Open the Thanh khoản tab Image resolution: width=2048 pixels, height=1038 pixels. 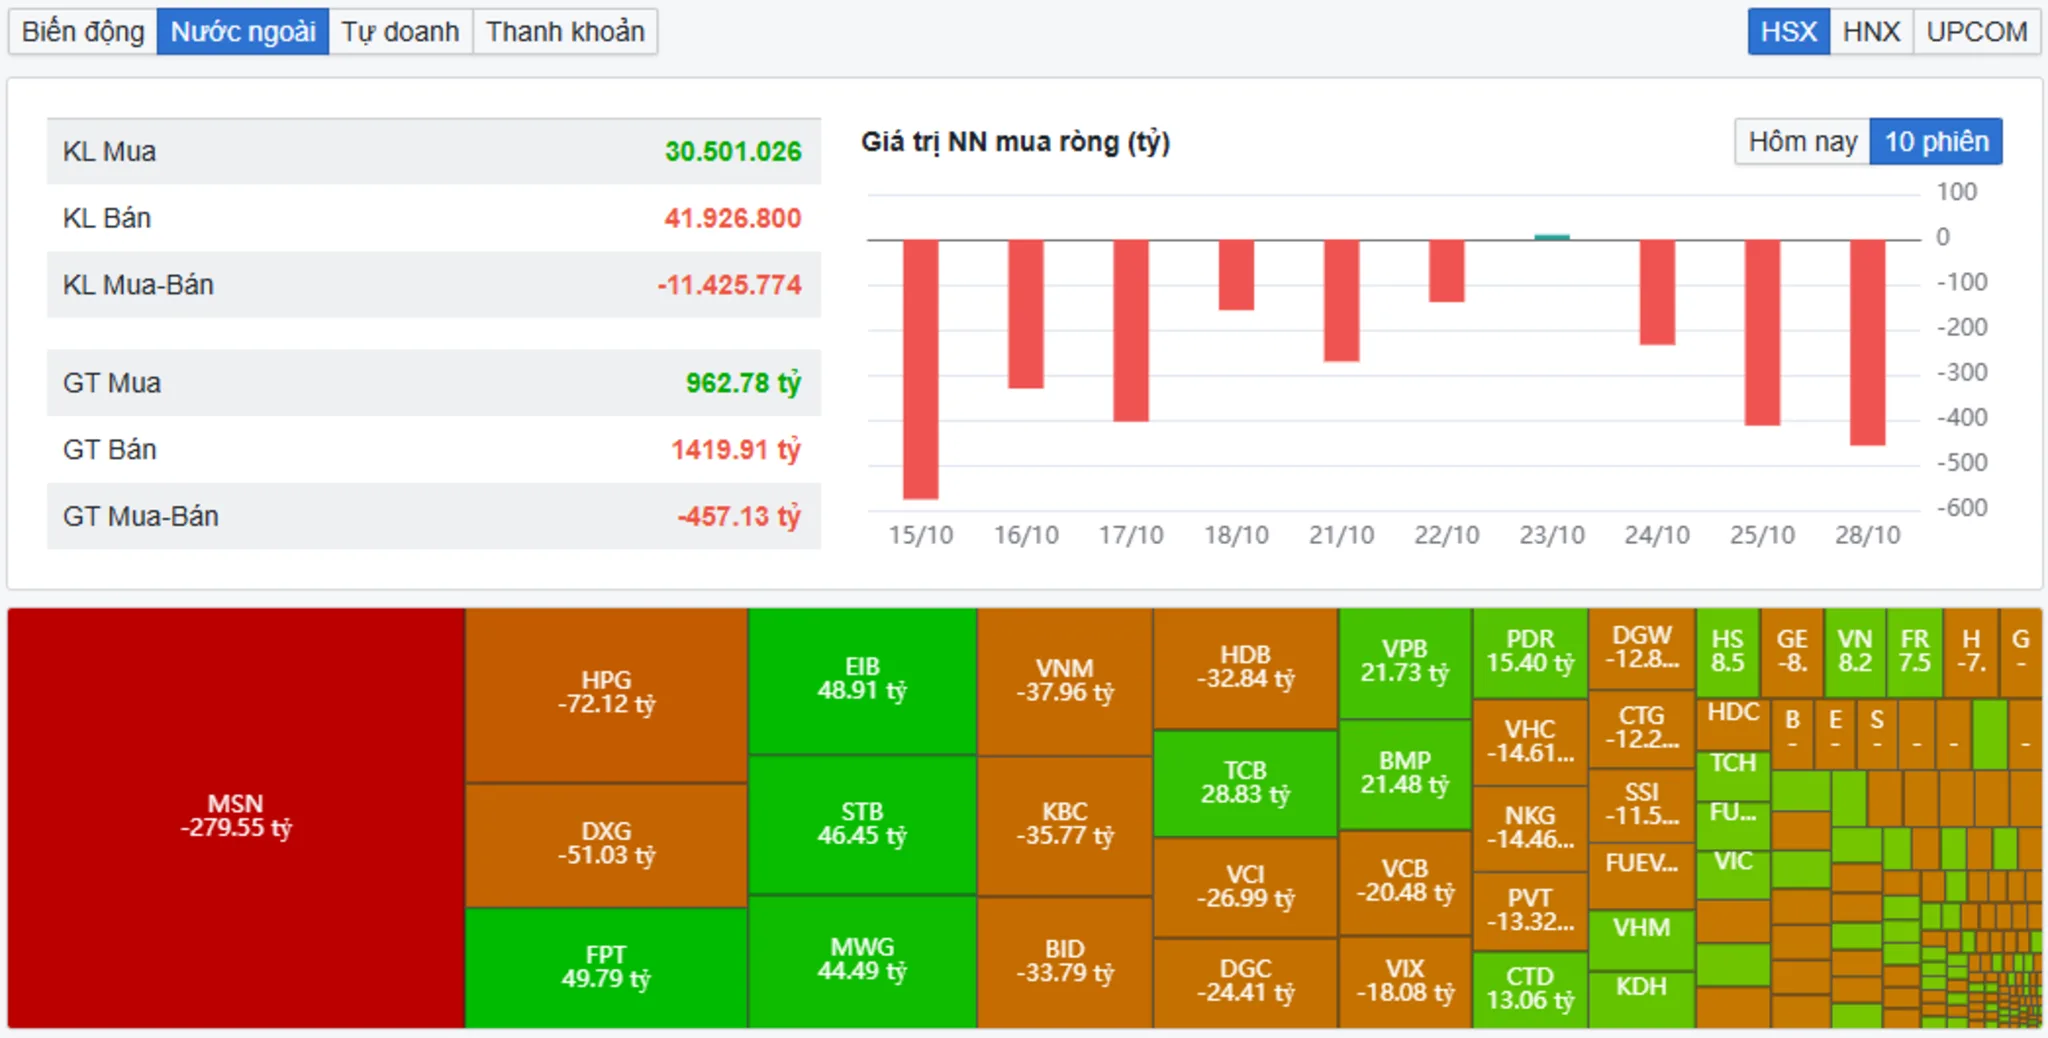(565, 32)
